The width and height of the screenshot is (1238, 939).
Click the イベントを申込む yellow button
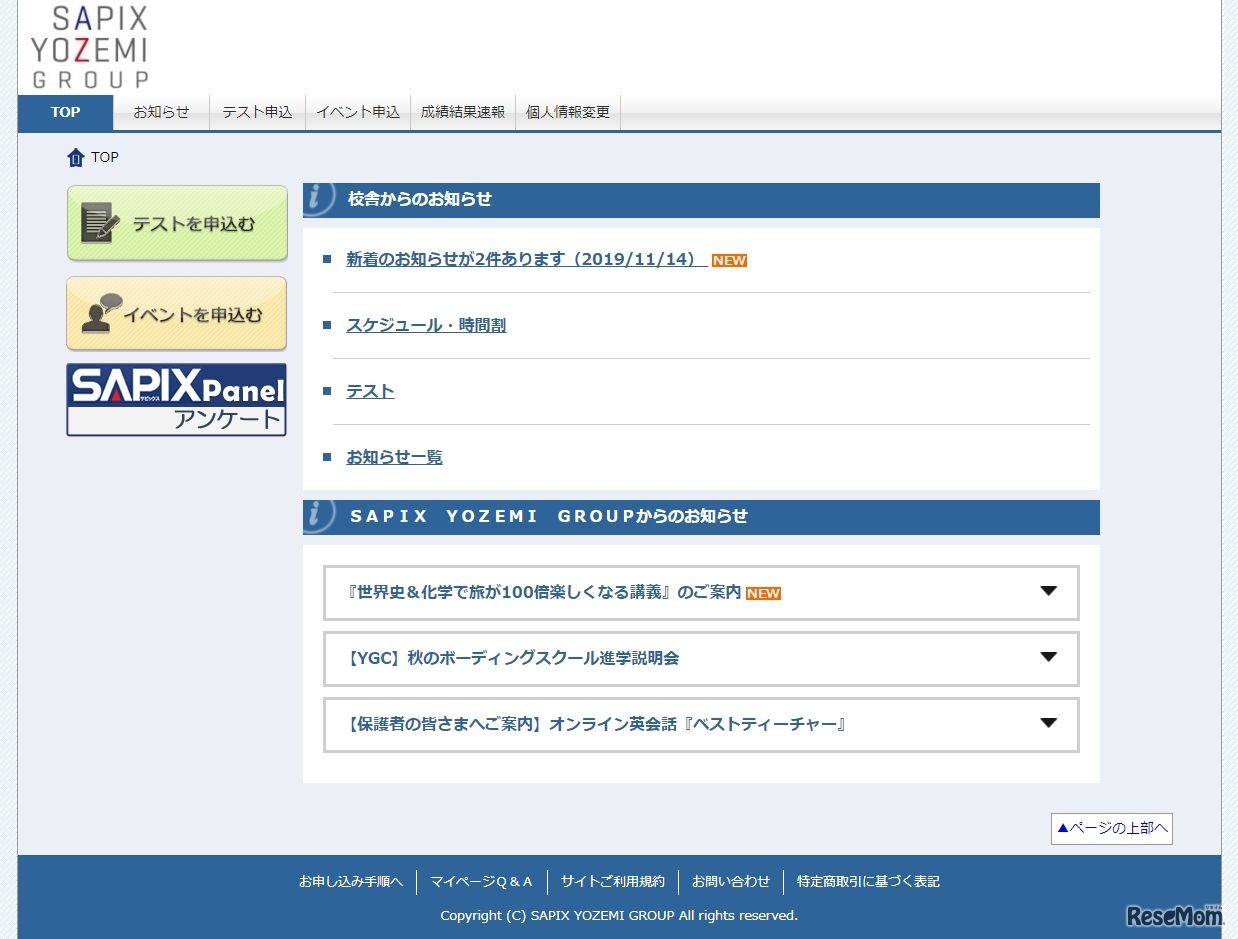(177, 314)
